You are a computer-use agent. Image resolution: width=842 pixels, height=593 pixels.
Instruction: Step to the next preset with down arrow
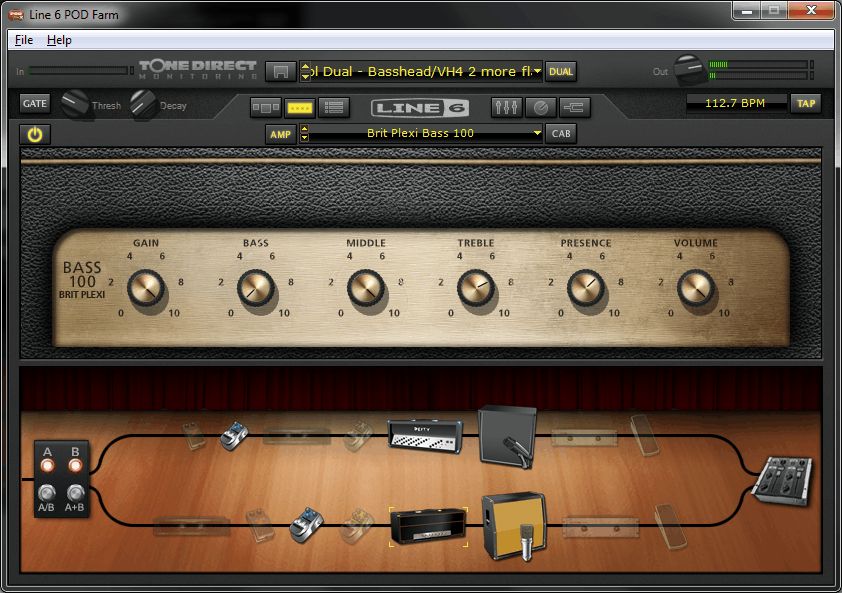pos(305,76)
